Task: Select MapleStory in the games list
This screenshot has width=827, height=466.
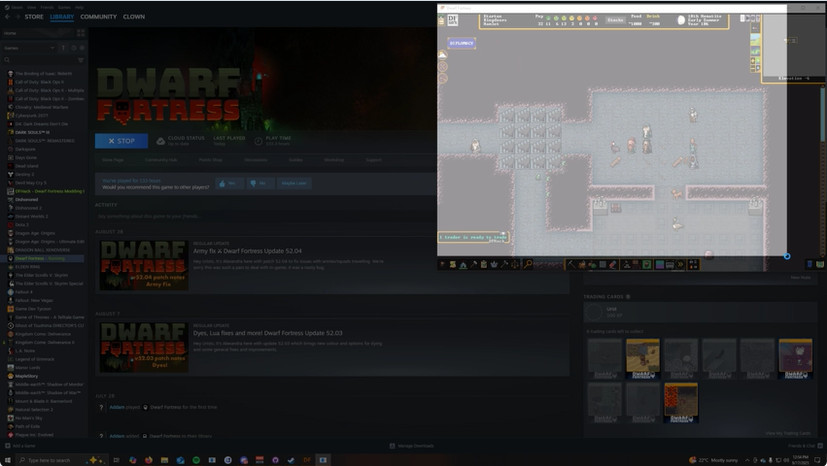Action: point(45,376)
